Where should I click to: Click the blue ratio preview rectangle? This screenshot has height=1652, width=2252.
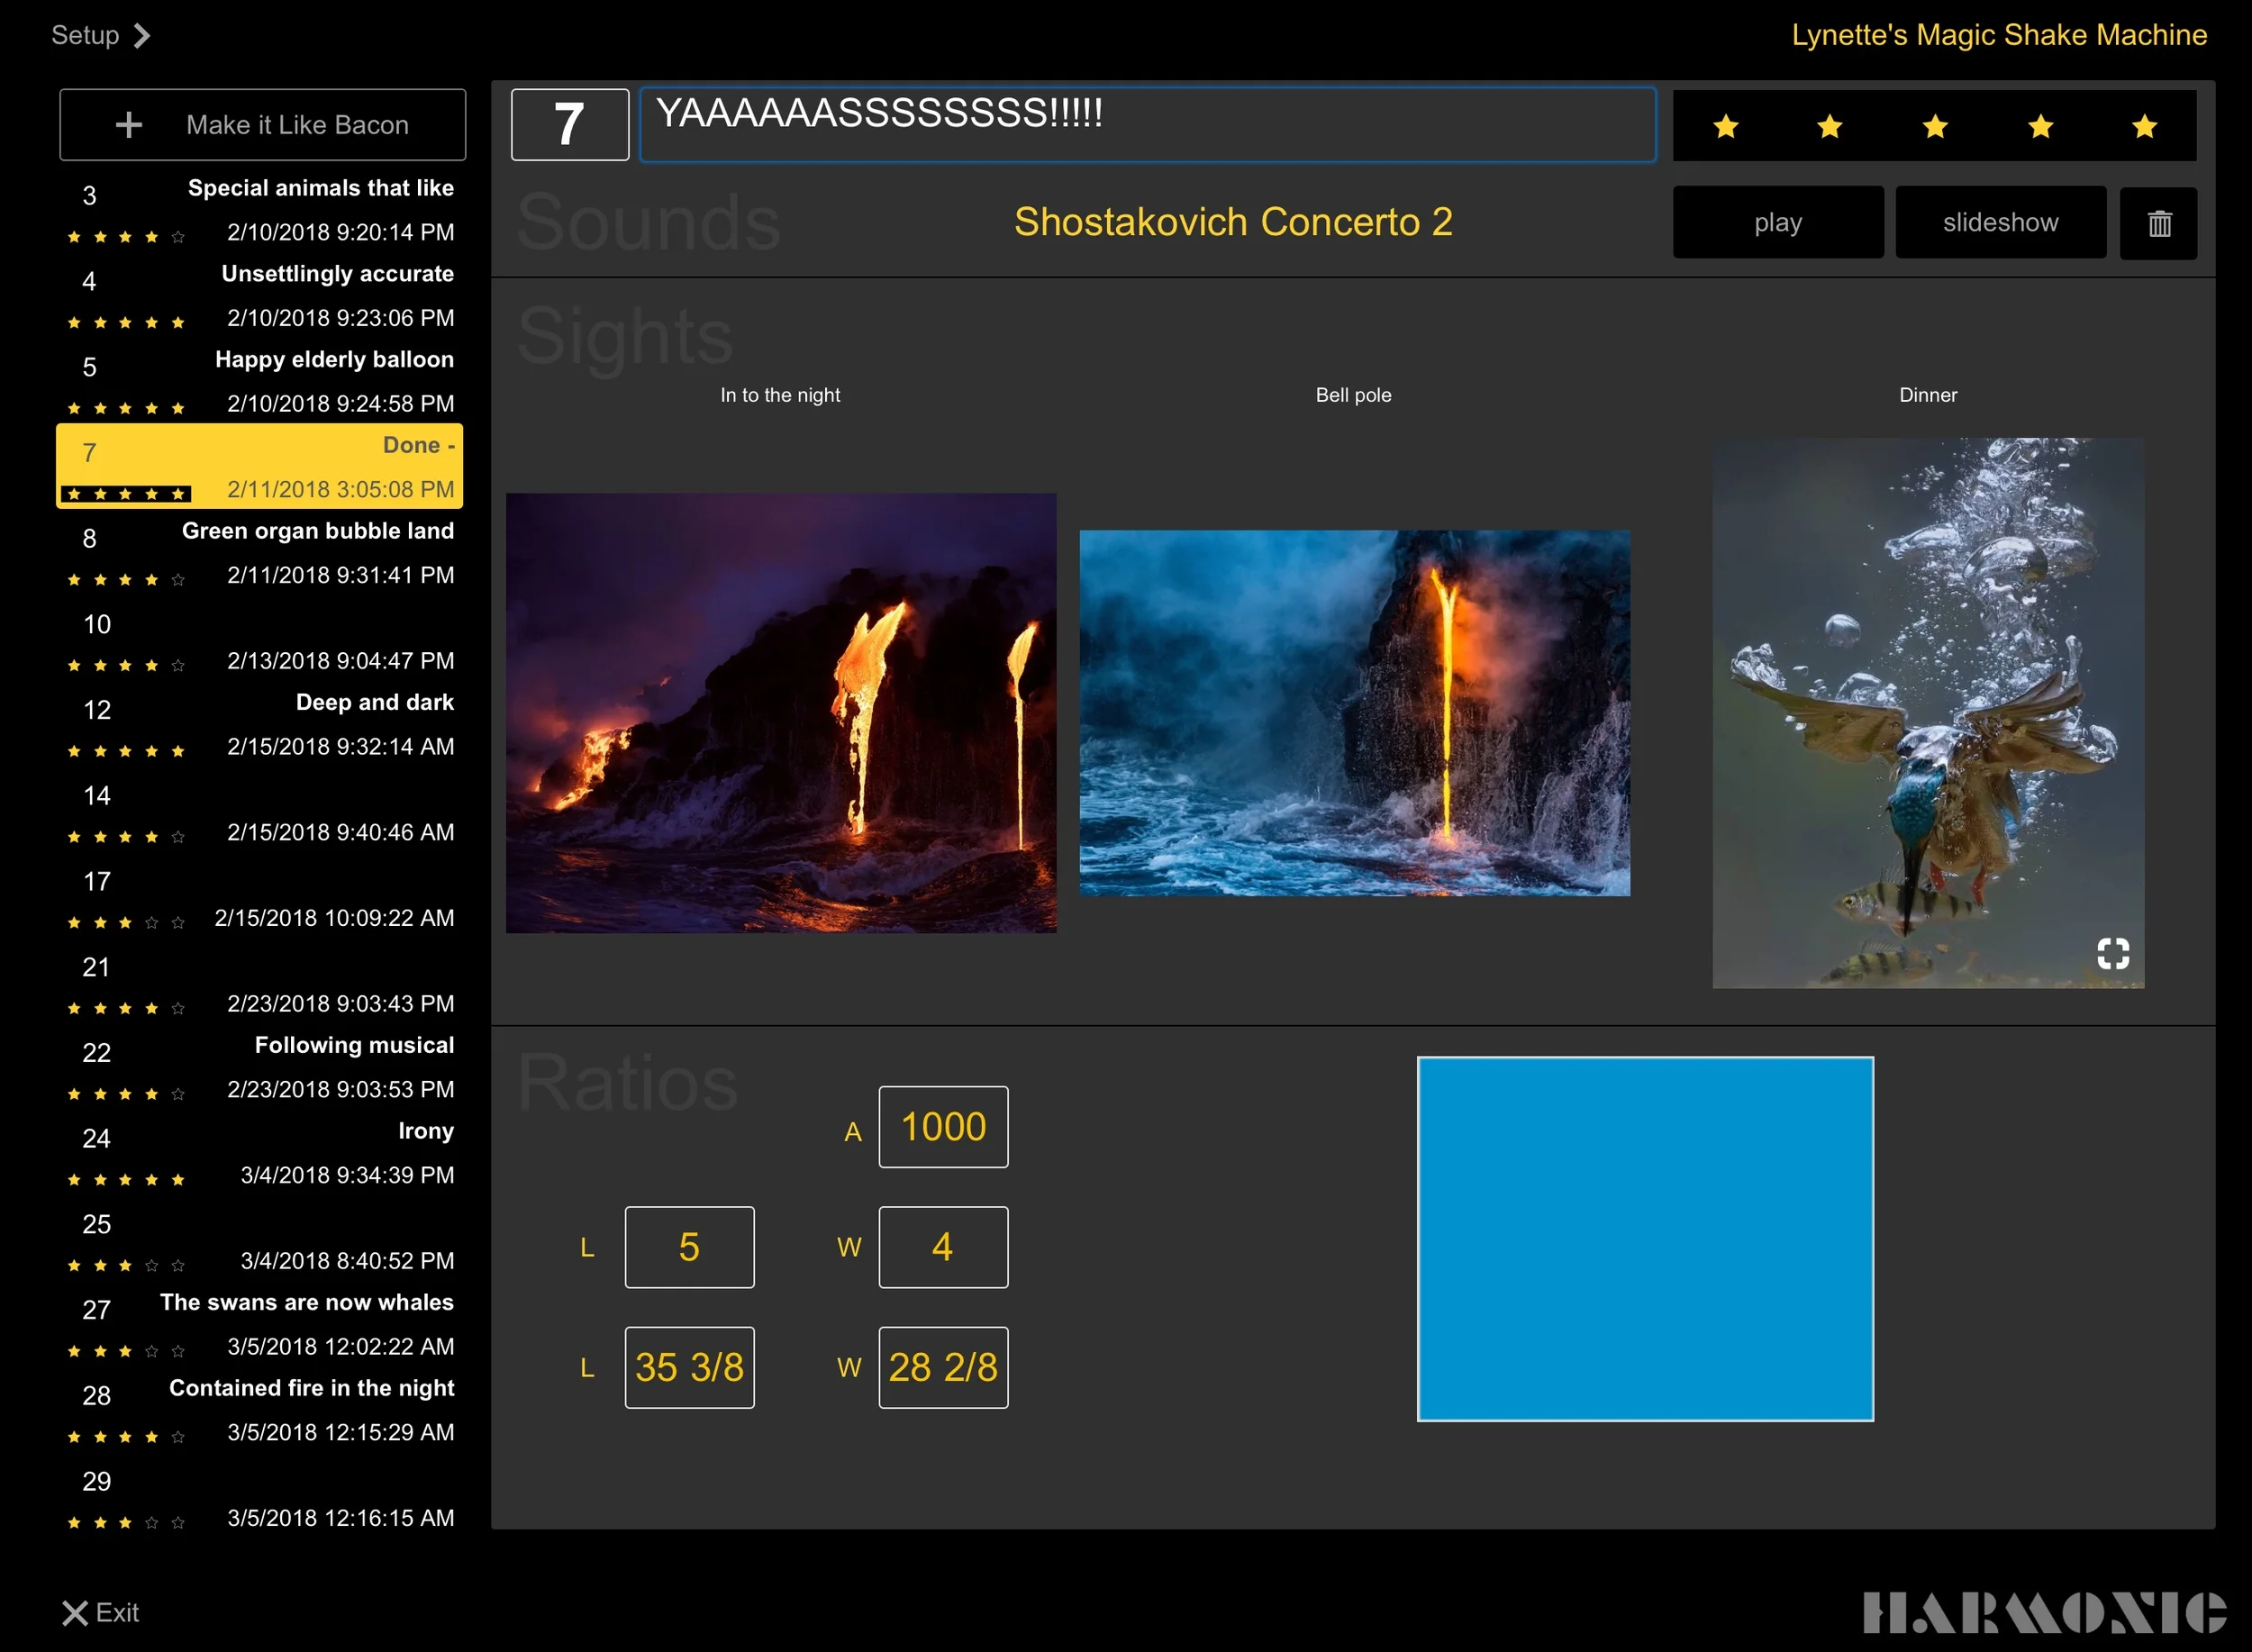[1644, 1238]
